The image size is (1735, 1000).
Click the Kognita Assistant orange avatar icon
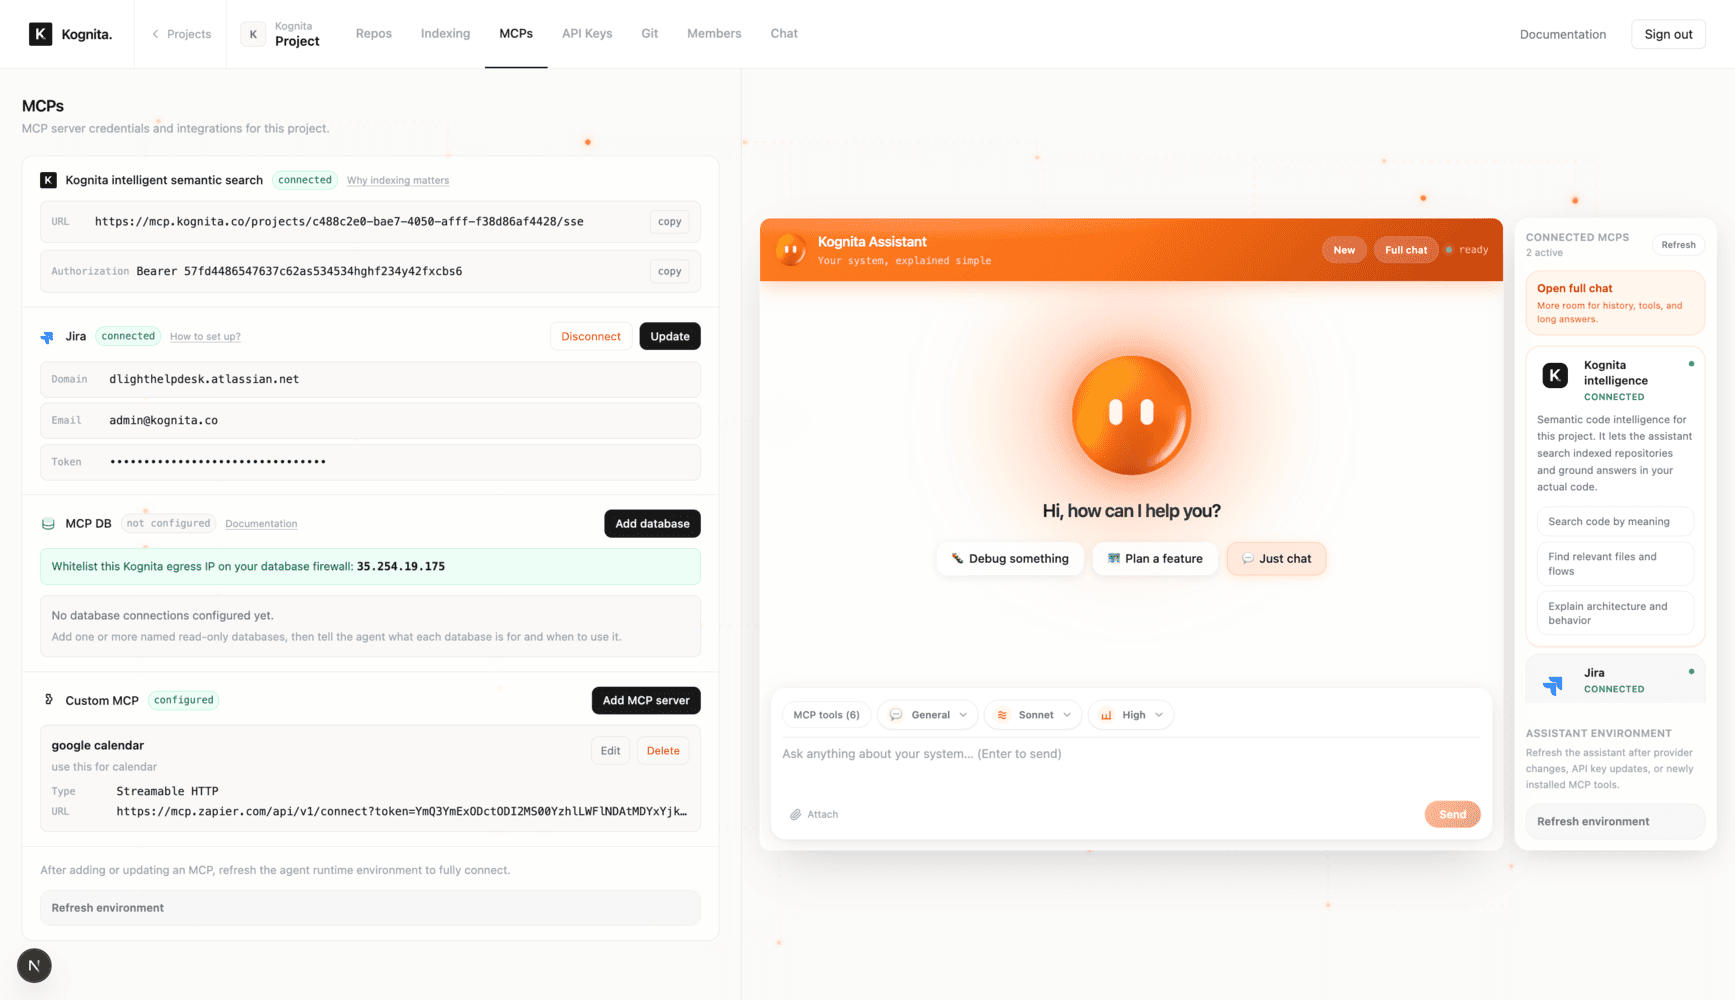[x=791, y=249]
